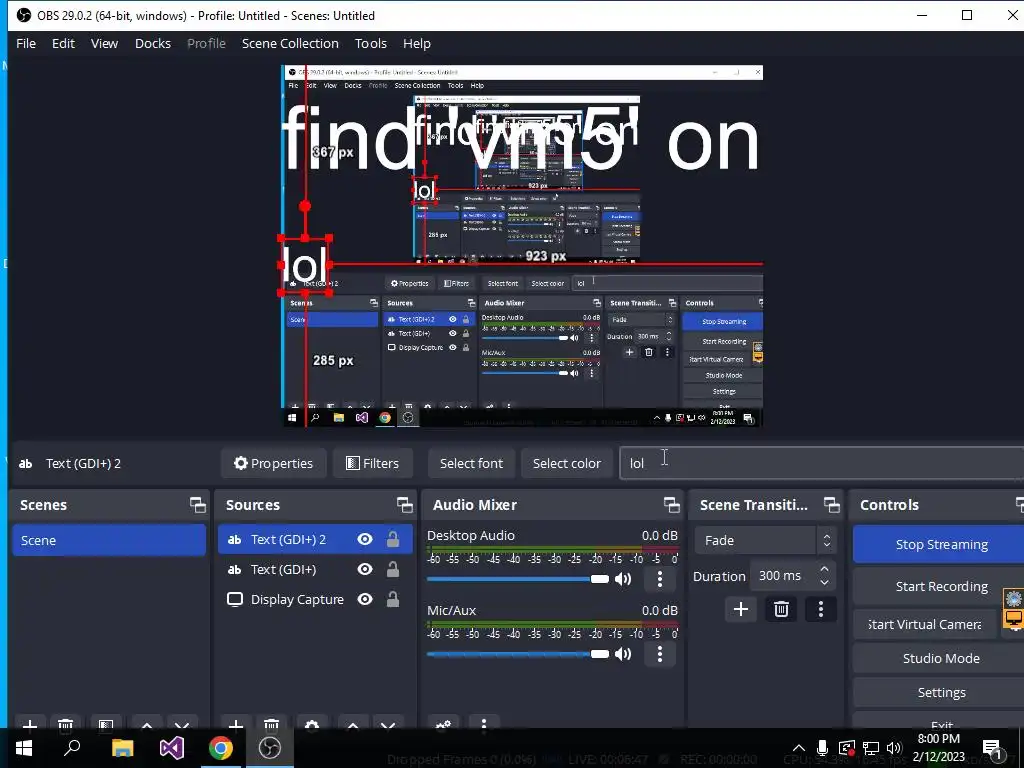Add a new scene with plus icon

29,724
